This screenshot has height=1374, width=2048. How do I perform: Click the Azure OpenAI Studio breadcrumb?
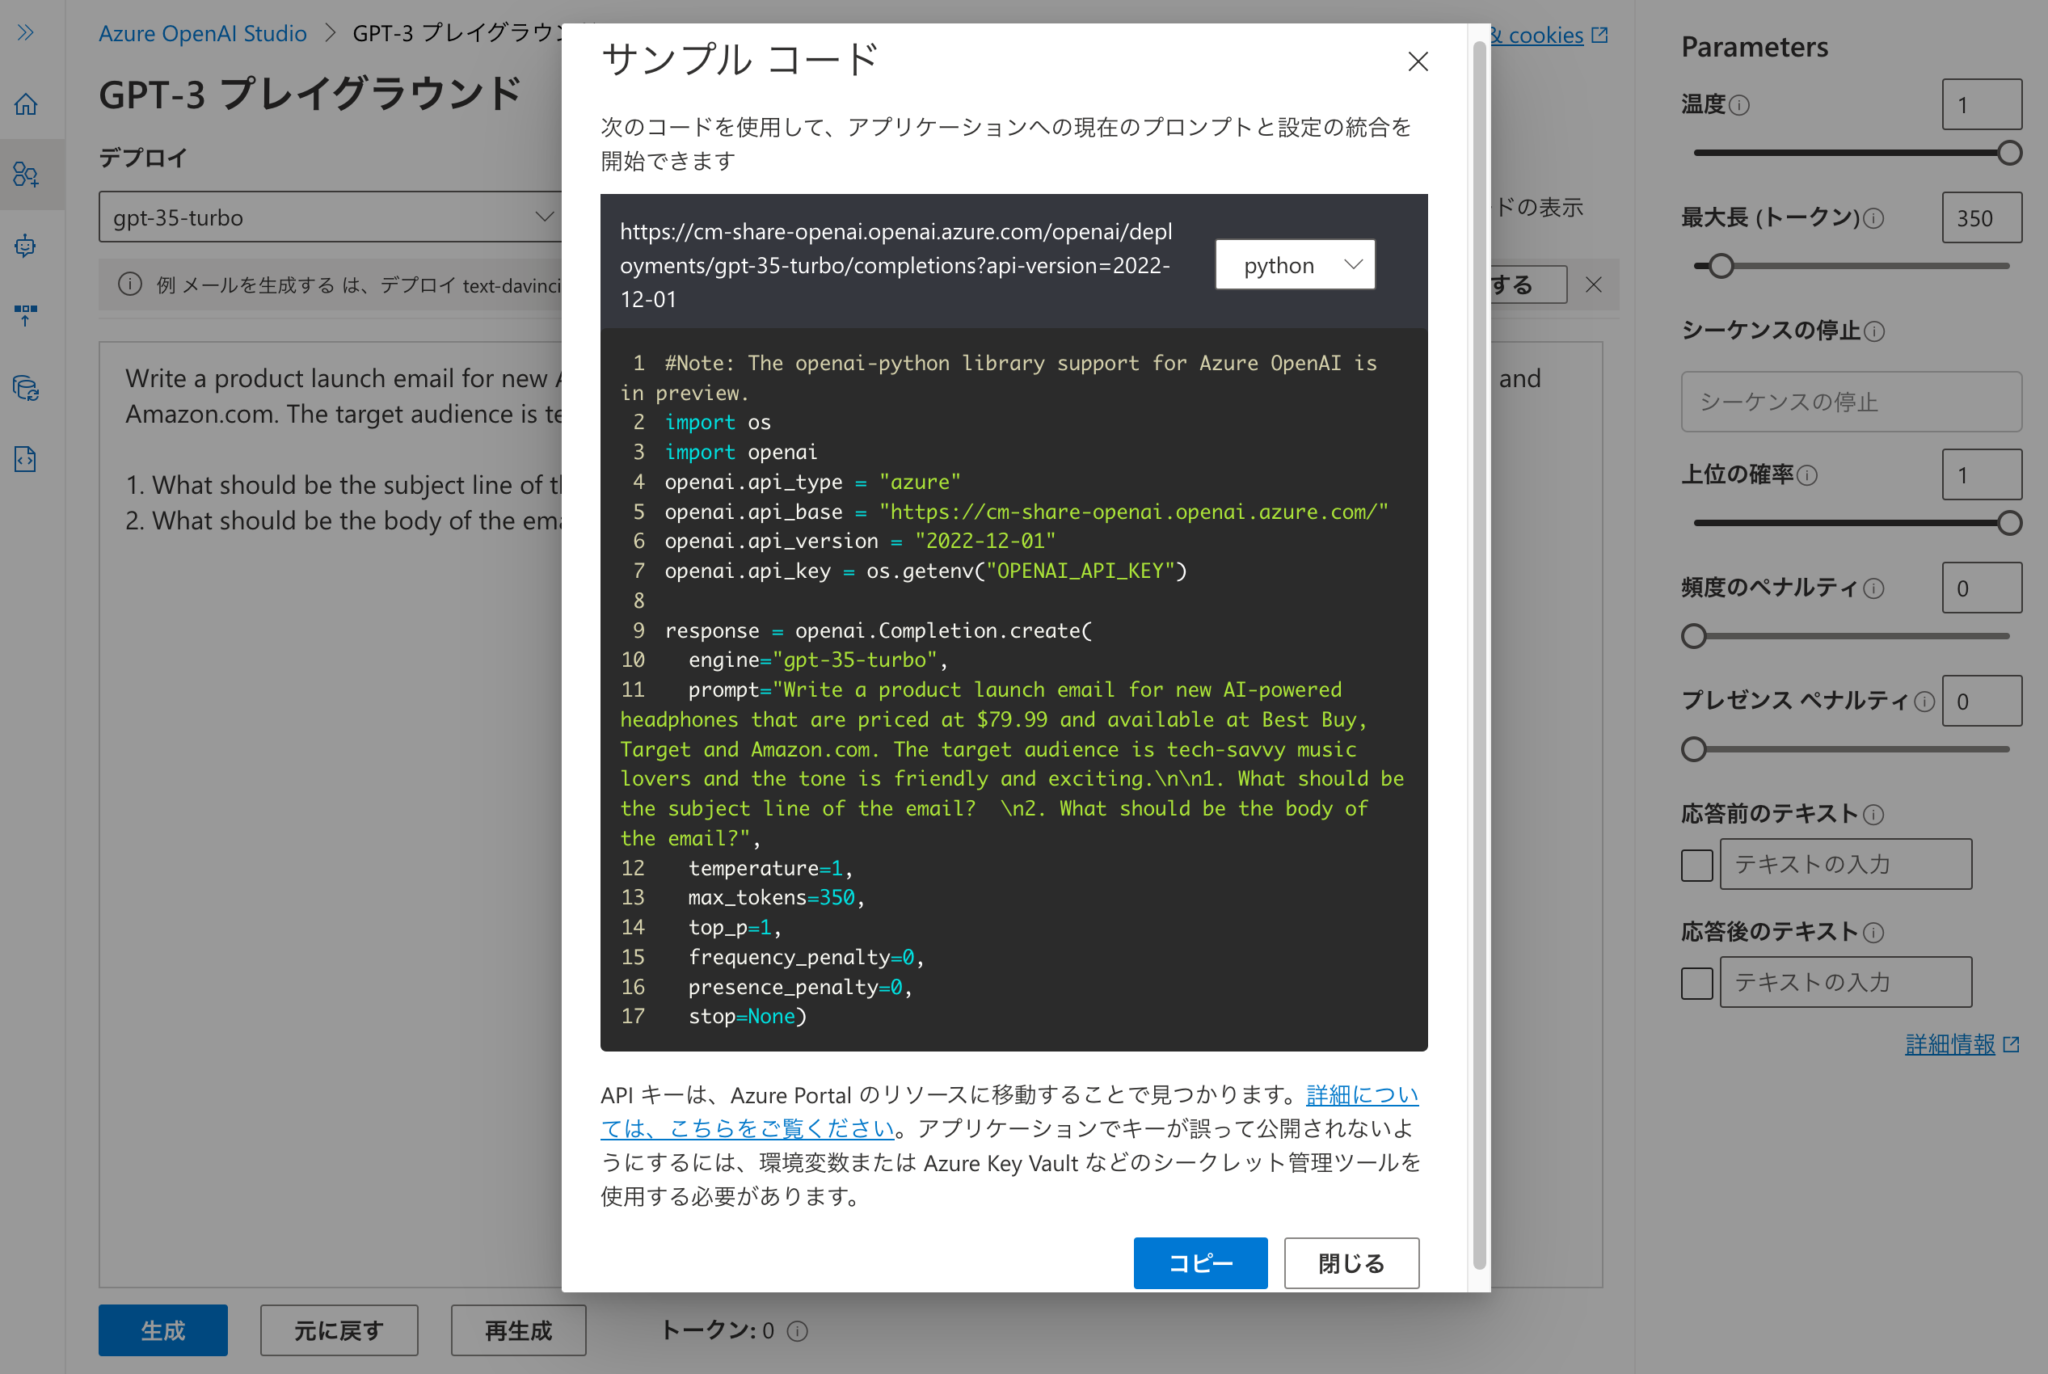pyautogui.click(x=202, y=33)
